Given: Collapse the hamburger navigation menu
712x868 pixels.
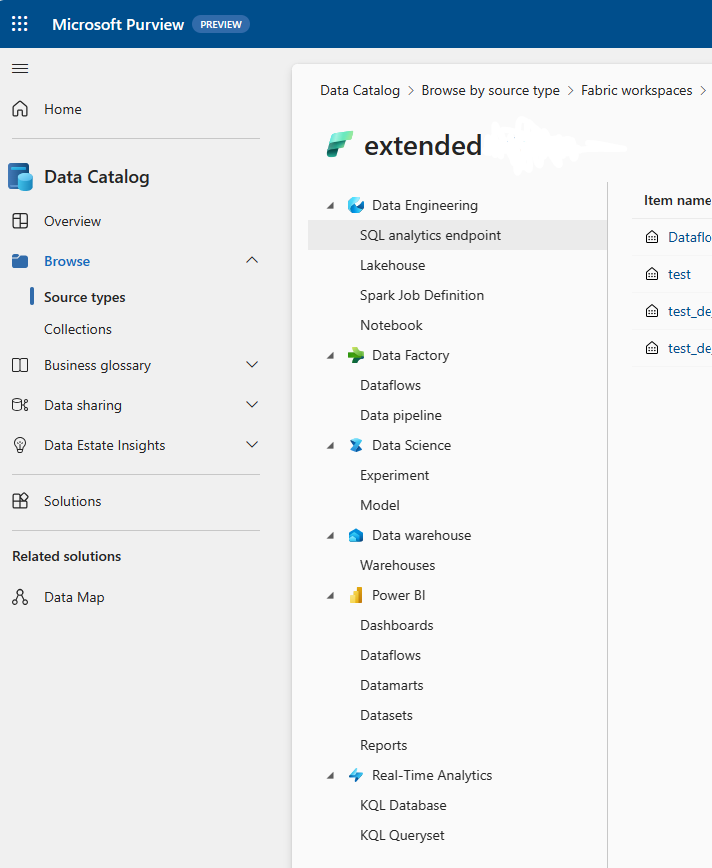Looking at the screenshot, I should tap(20, 69).
